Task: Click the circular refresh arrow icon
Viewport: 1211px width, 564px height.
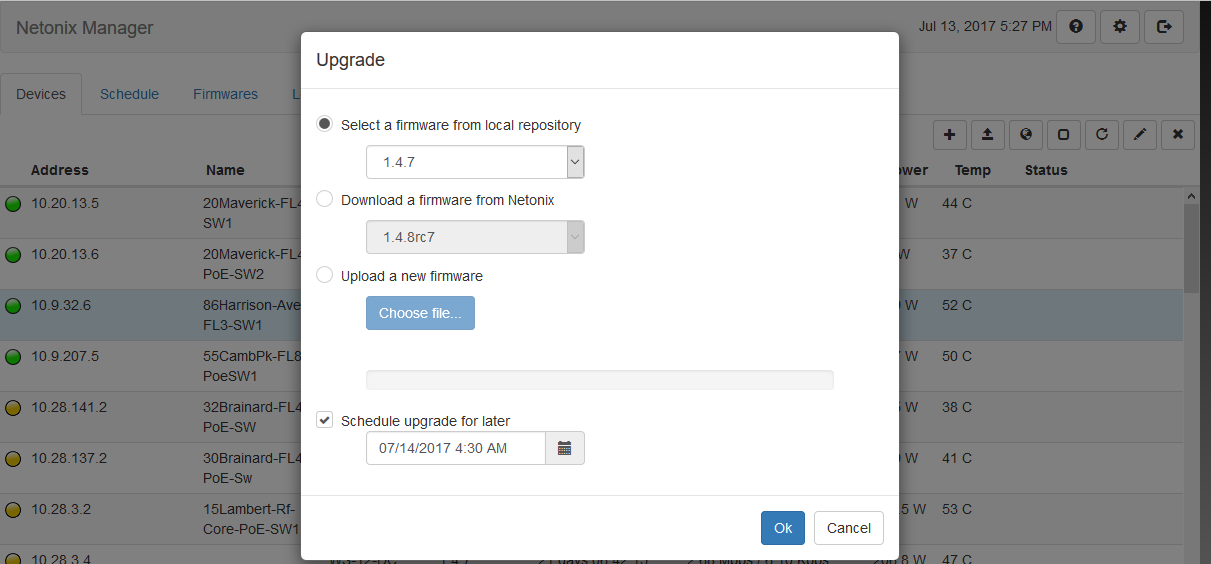Action: [1101, 134]
